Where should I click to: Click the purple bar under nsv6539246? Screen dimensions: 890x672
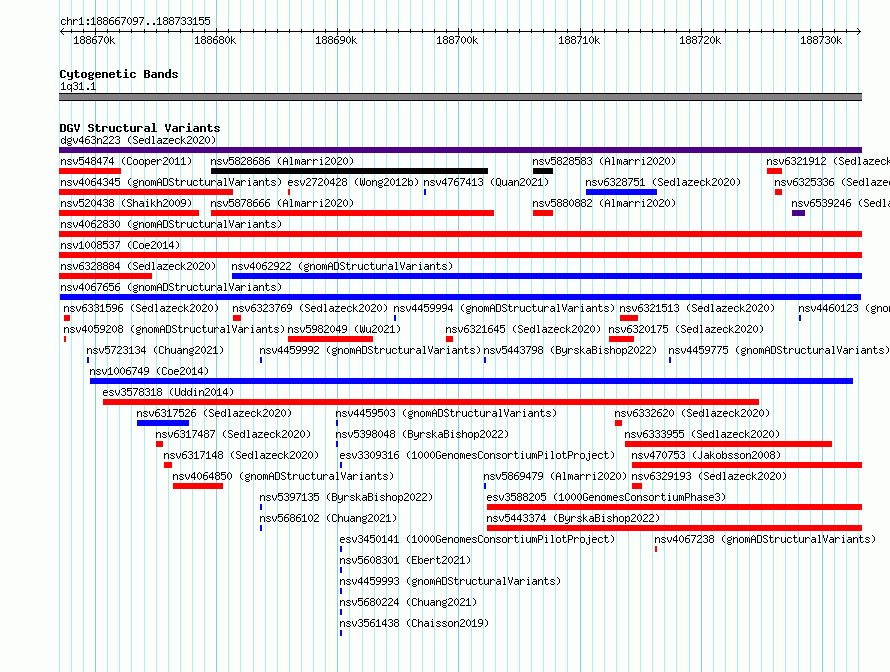click(798, 213)
